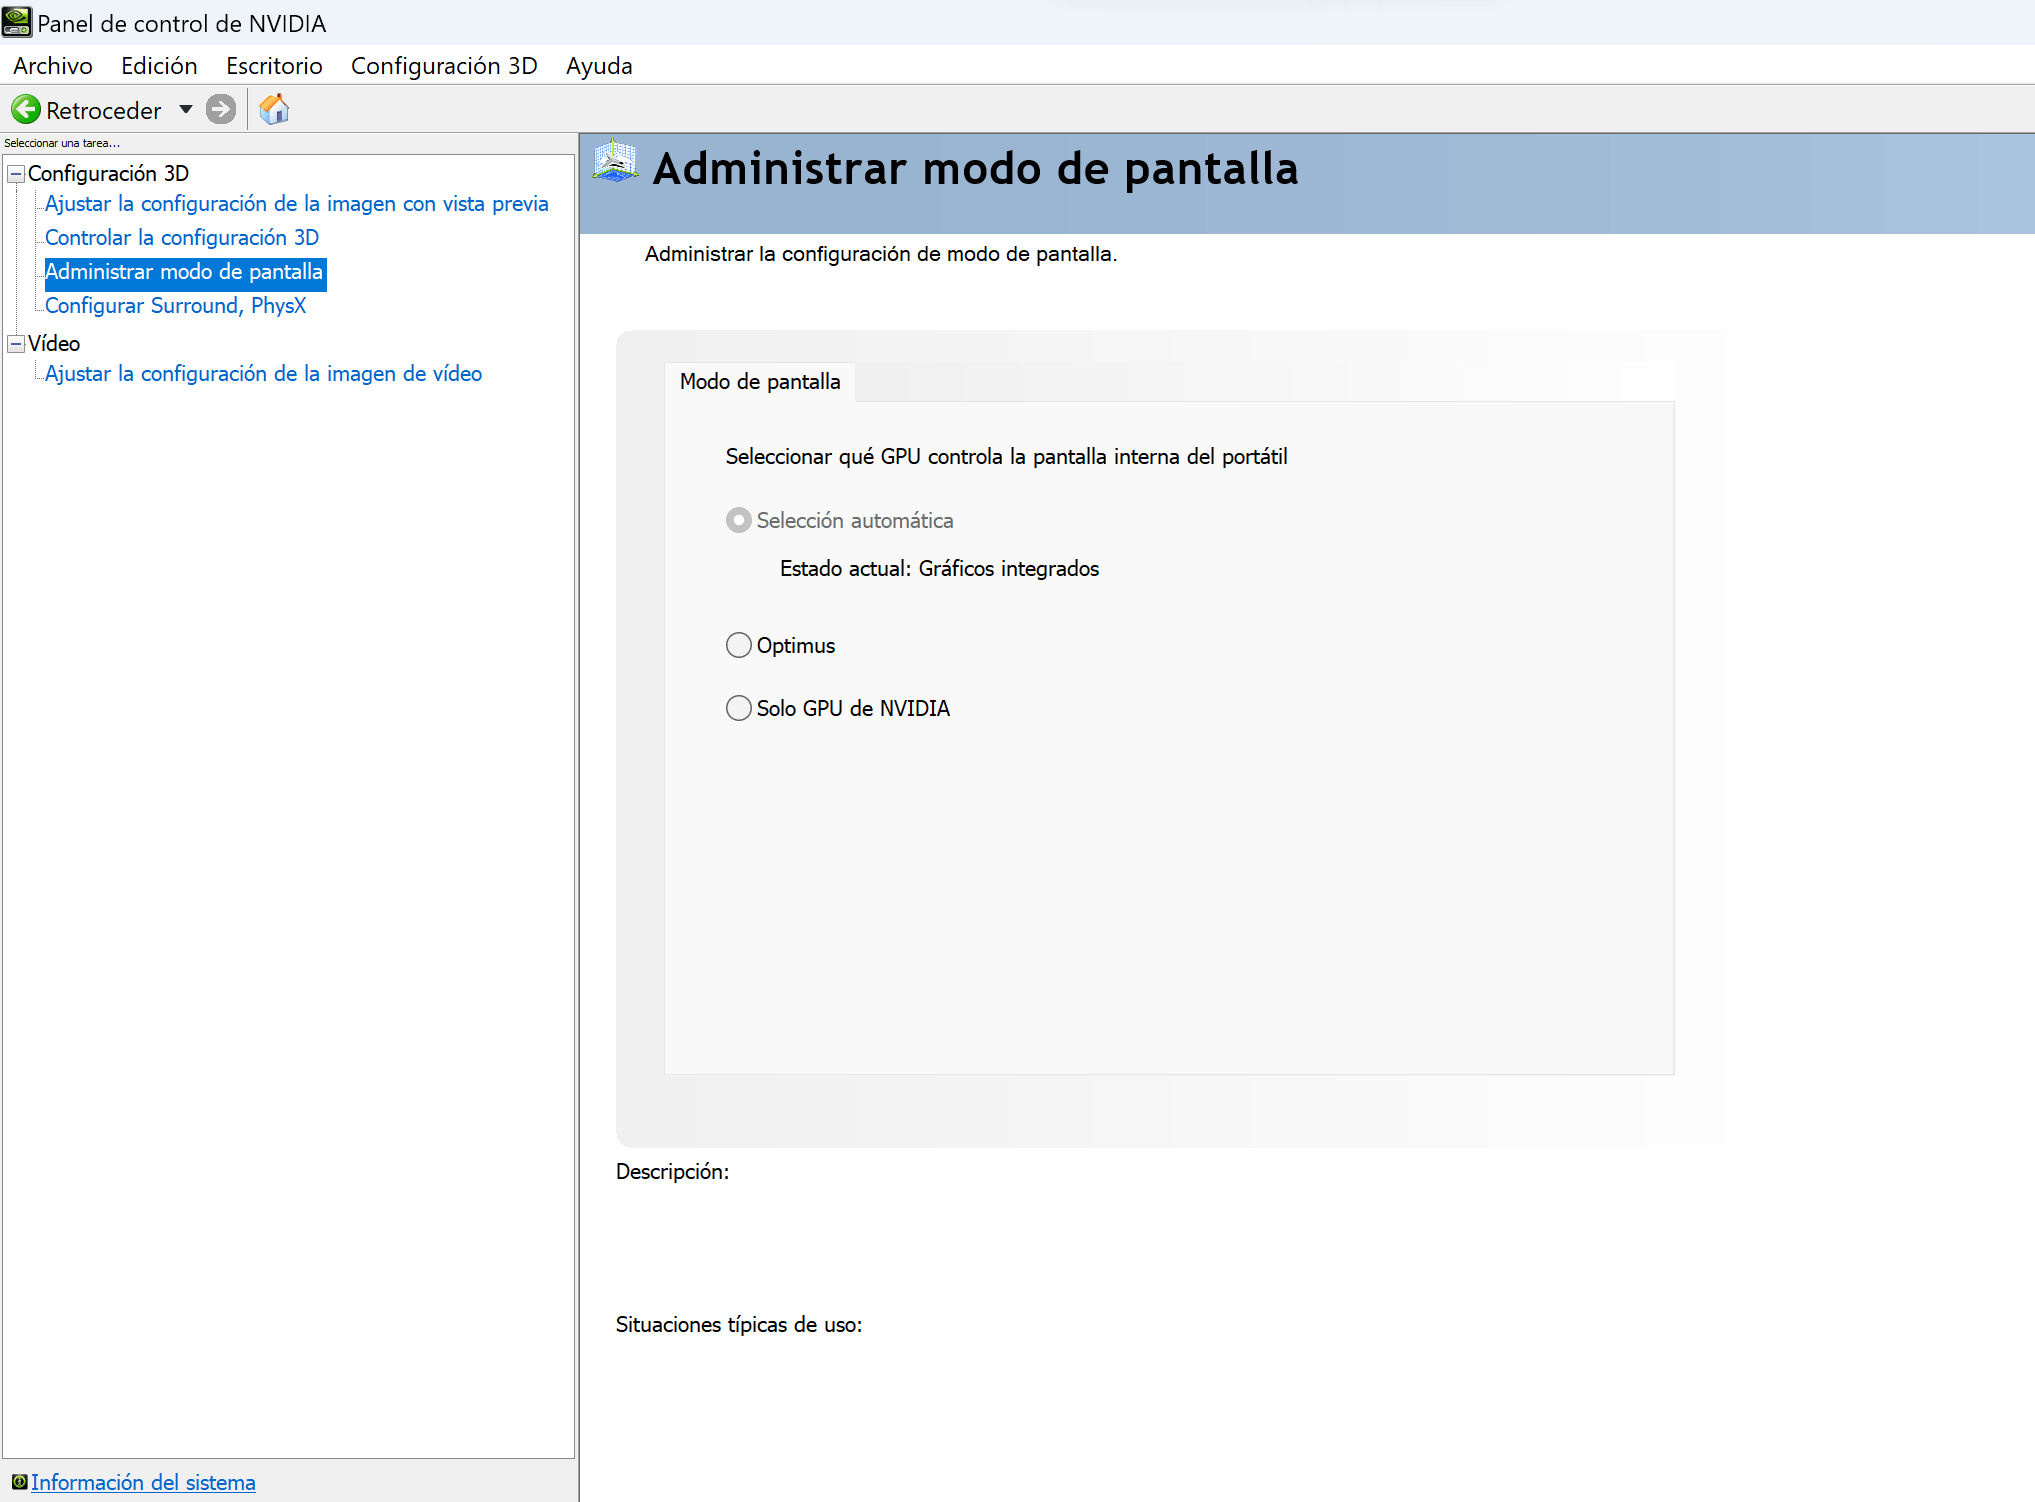The image size is (2035, 1502).
Task: Click the NVIDIA logo in title bar
Action: tap(17, 22)
